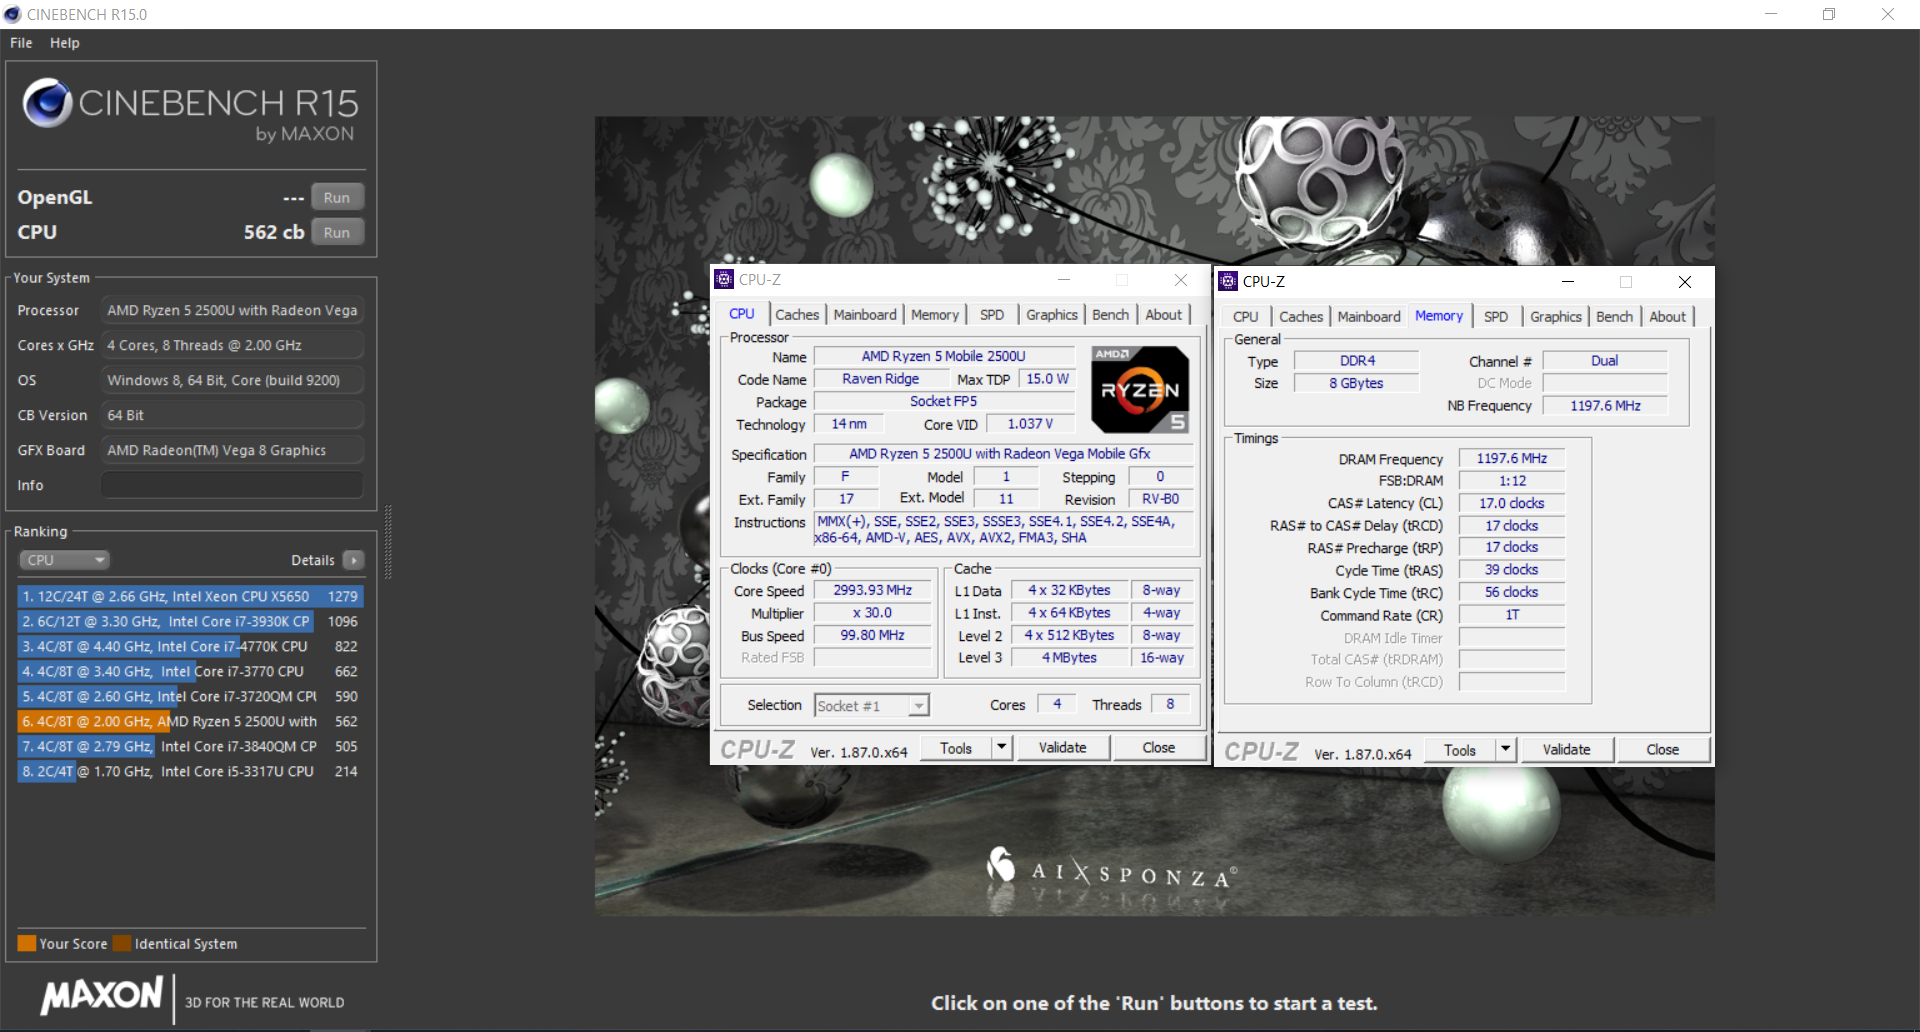Open About tab in right CPU-Z

click(x=1667, y=317)
